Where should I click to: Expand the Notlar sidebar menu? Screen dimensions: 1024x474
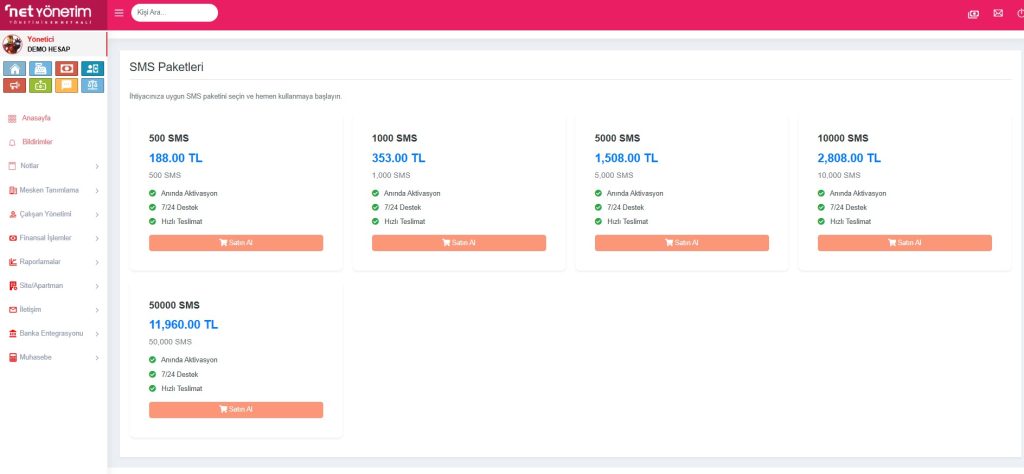click(53, 166)
